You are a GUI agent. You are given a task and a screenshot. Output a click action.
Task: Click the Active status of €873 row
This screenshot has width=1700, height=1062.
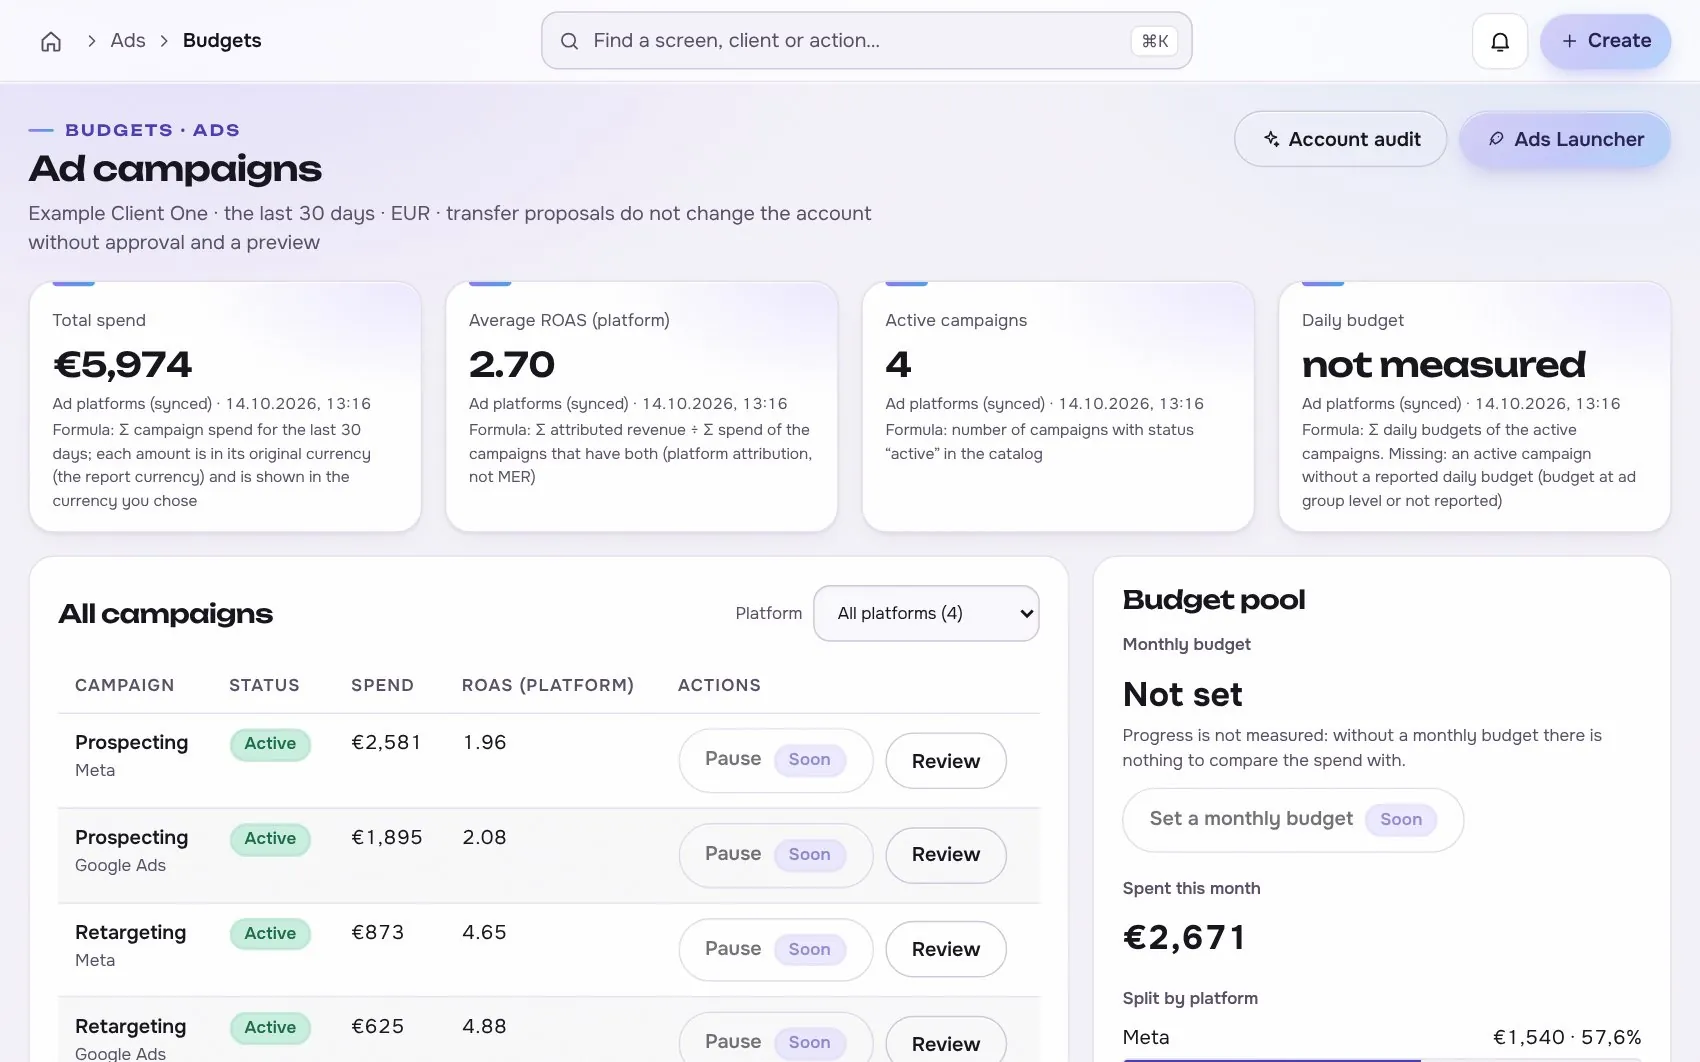coord(270,934)
